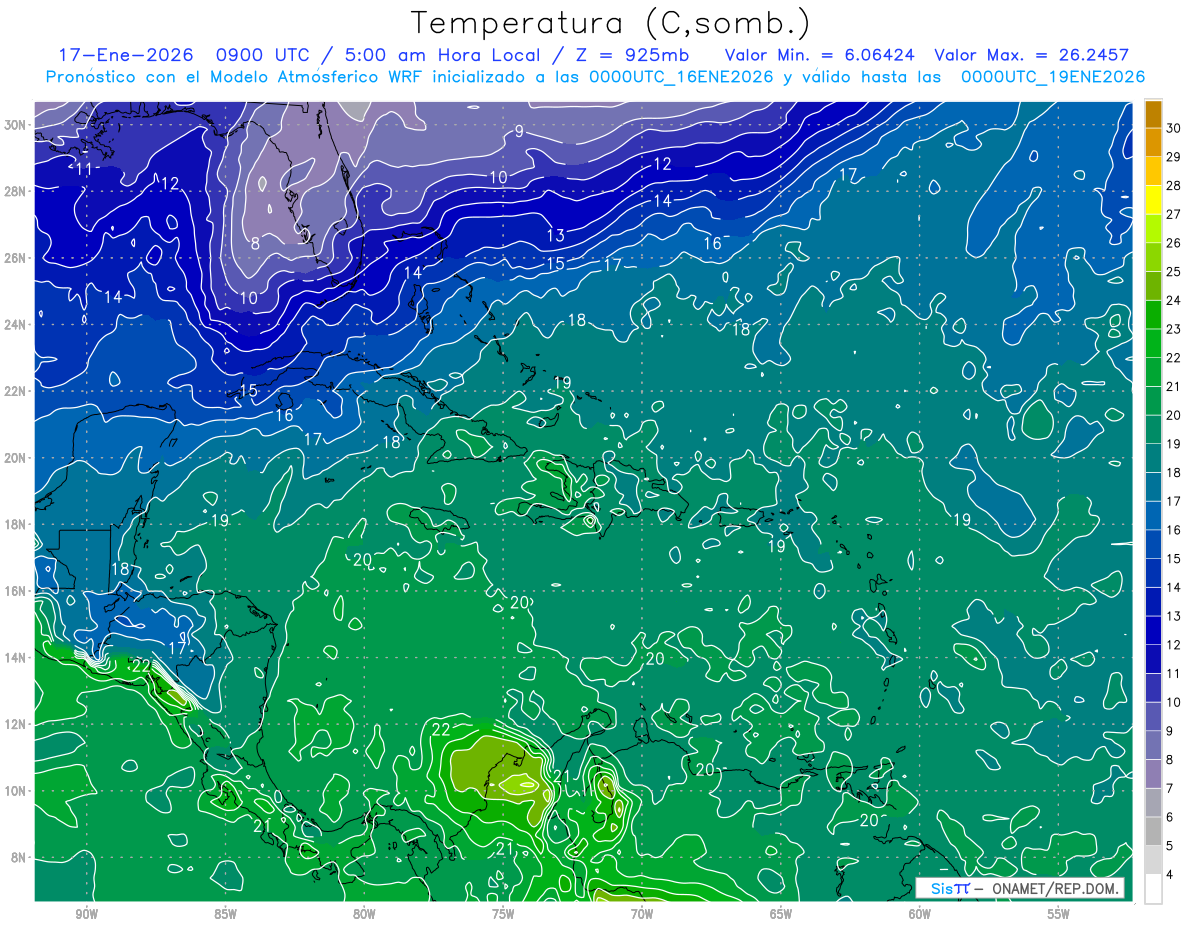Click the "60W" longitude axis label

pos(920,914)
